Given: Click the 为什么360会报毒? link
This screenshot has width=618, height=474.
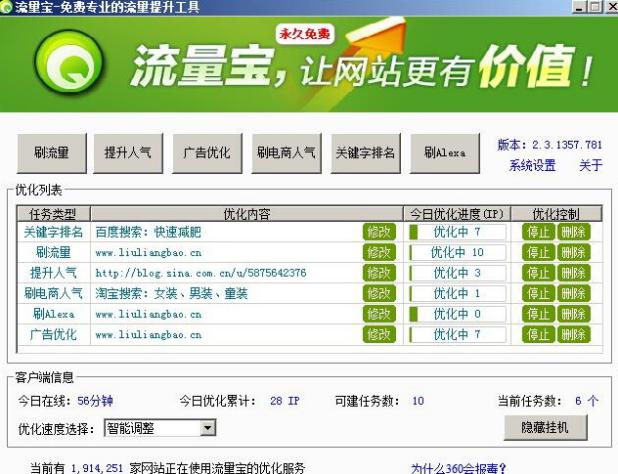Looking at the screenshot, I should (458, 468).
